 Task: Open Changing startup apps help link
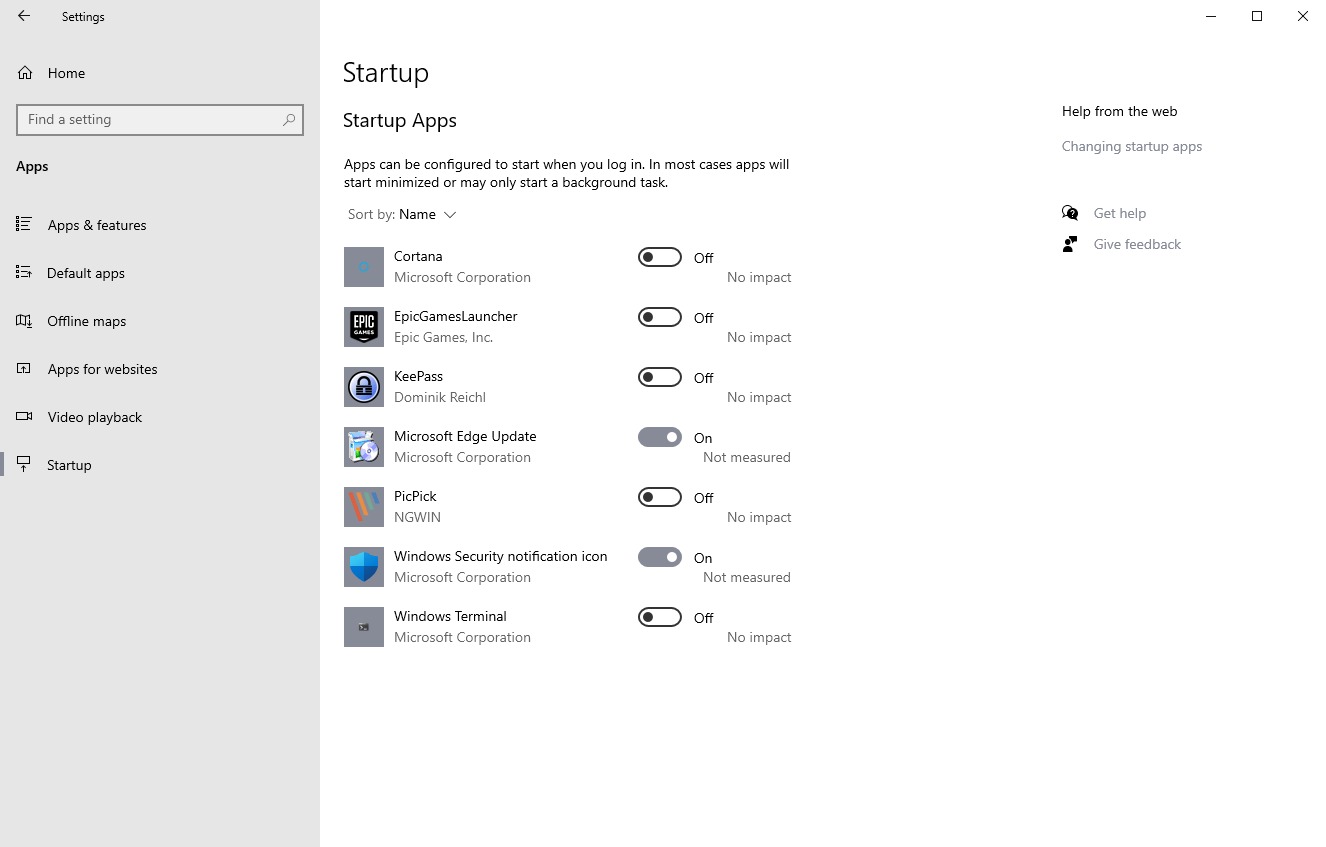[1131, 146]
